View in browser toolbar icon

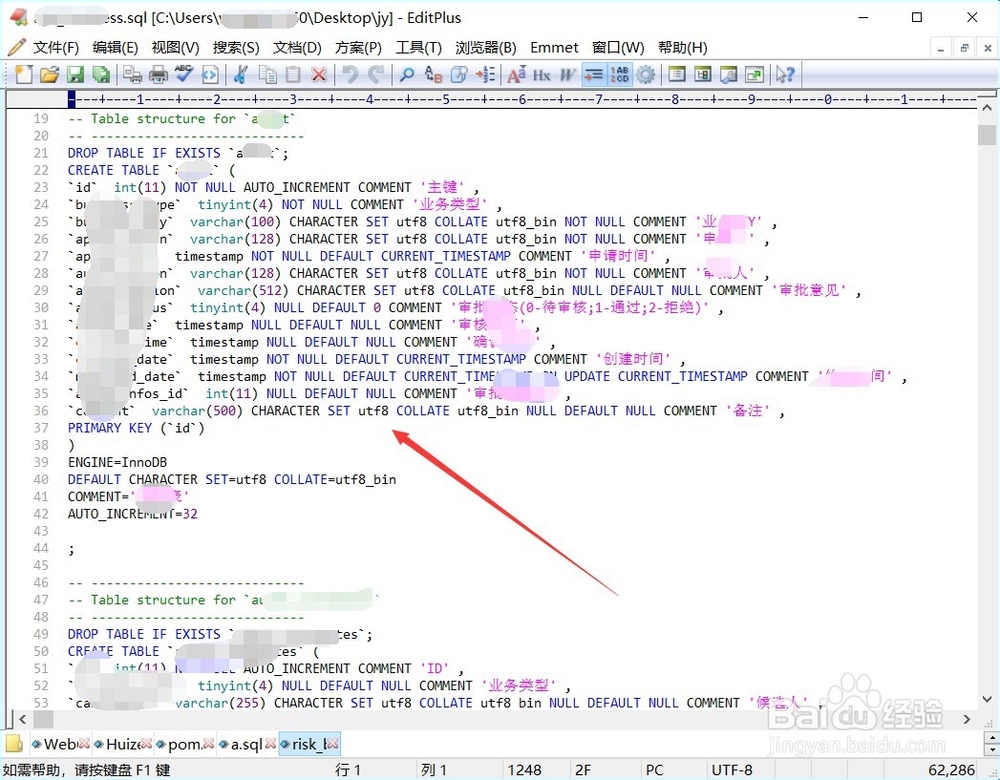(x=210, y=75)
